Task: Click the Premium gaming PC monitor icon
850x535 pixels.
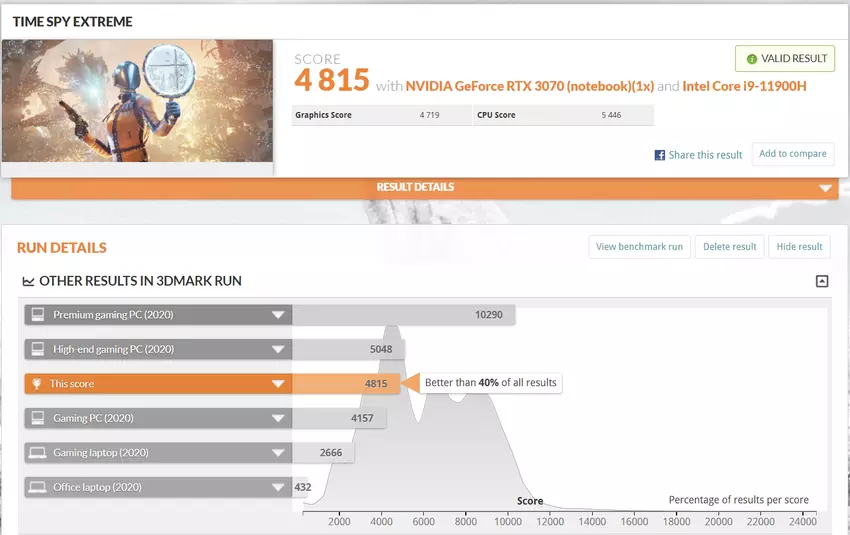Action: pyautogui.click(x=38, y=315)
